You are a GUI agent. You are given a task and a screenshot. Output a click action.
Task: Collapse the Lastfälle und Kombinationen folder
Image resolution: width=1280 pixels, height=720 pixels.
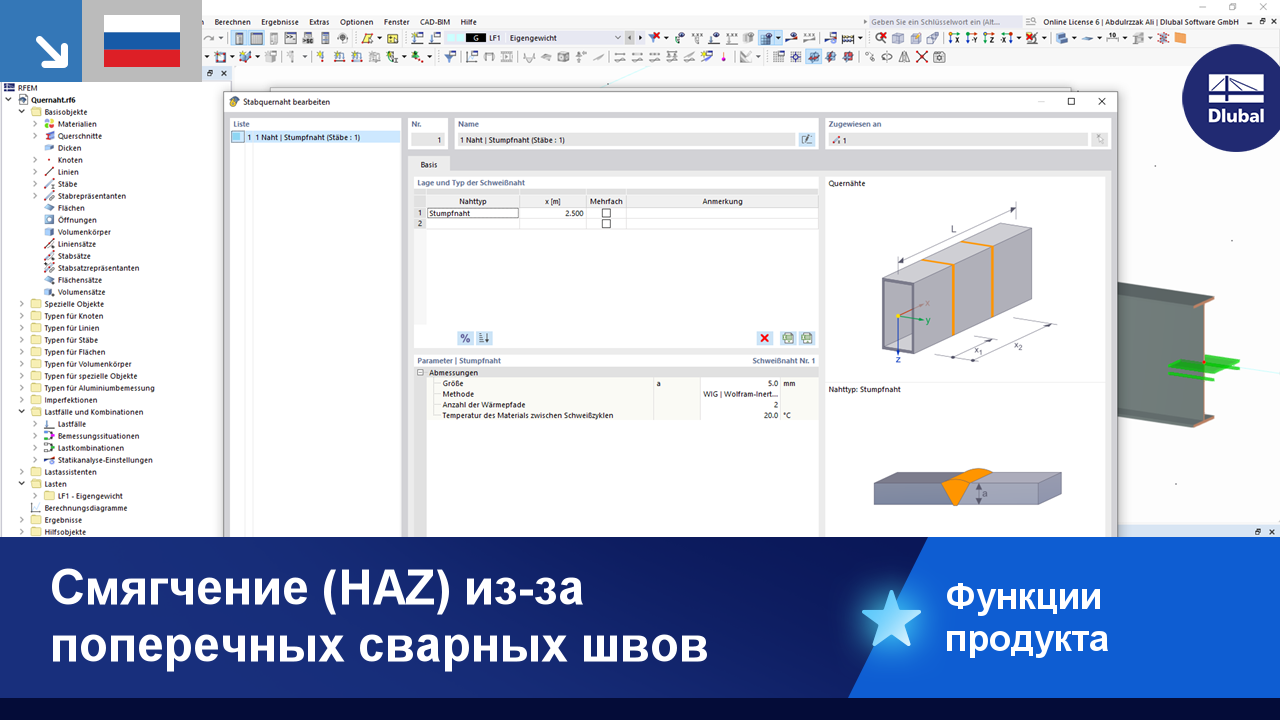click(x=22, y=412)
